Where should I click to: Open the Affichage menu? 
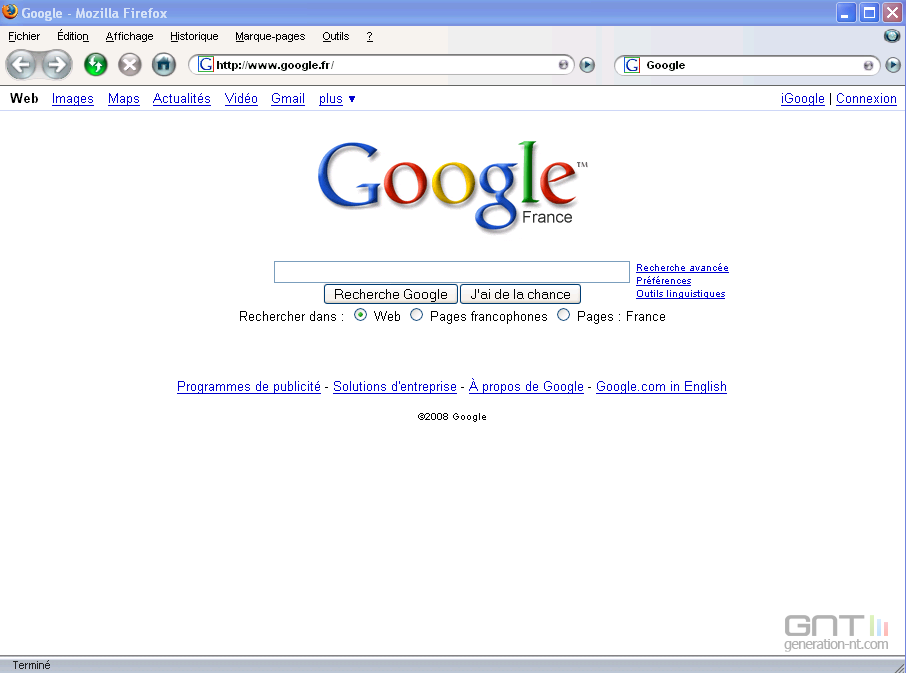(x=129, y=36)
